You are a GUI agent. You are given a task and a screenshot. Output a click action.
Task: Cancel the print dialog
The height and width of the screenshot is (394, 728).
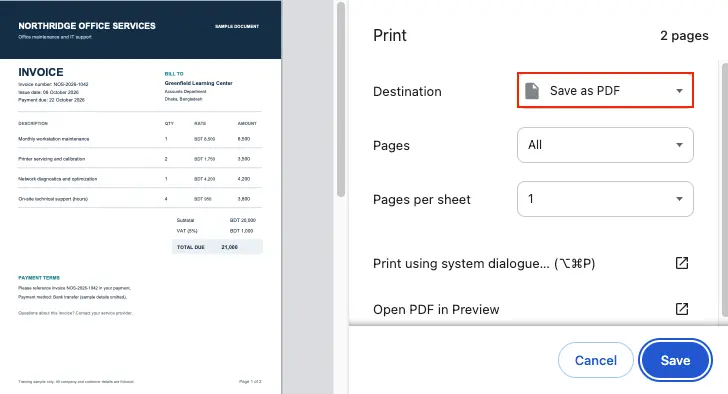tap(596, 360)
